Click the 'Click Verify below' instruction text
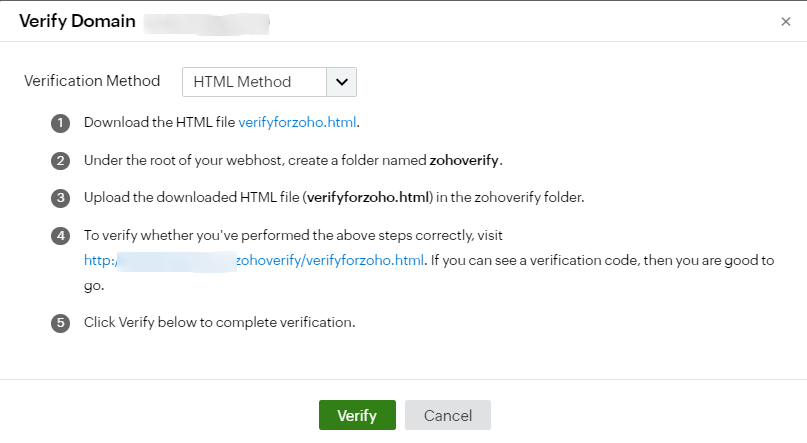 pos(220,323)
